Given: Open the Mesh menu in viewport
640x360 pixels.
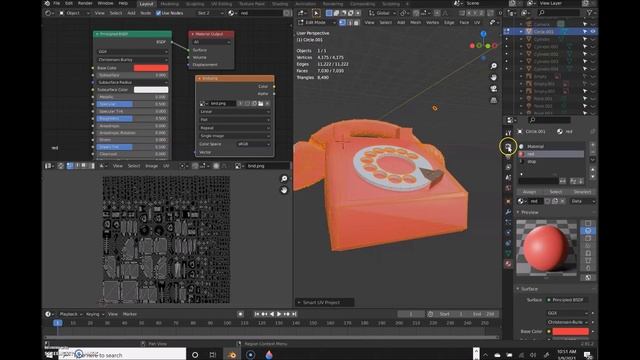Looking at the screenshot, I should click(416, 22).
